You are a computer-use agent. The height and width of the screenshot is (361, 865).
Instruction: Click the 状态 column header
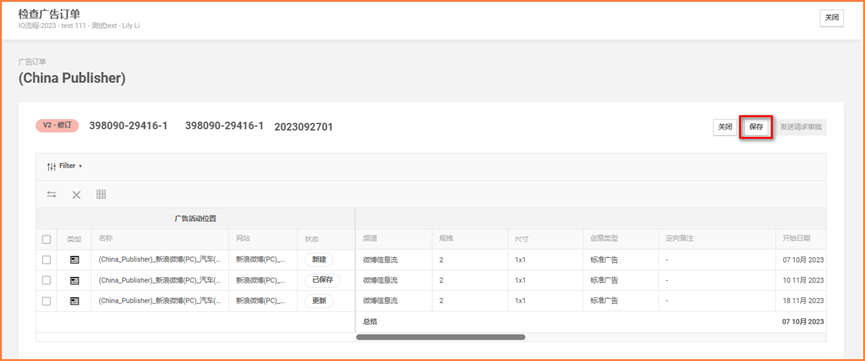[312, 239]
